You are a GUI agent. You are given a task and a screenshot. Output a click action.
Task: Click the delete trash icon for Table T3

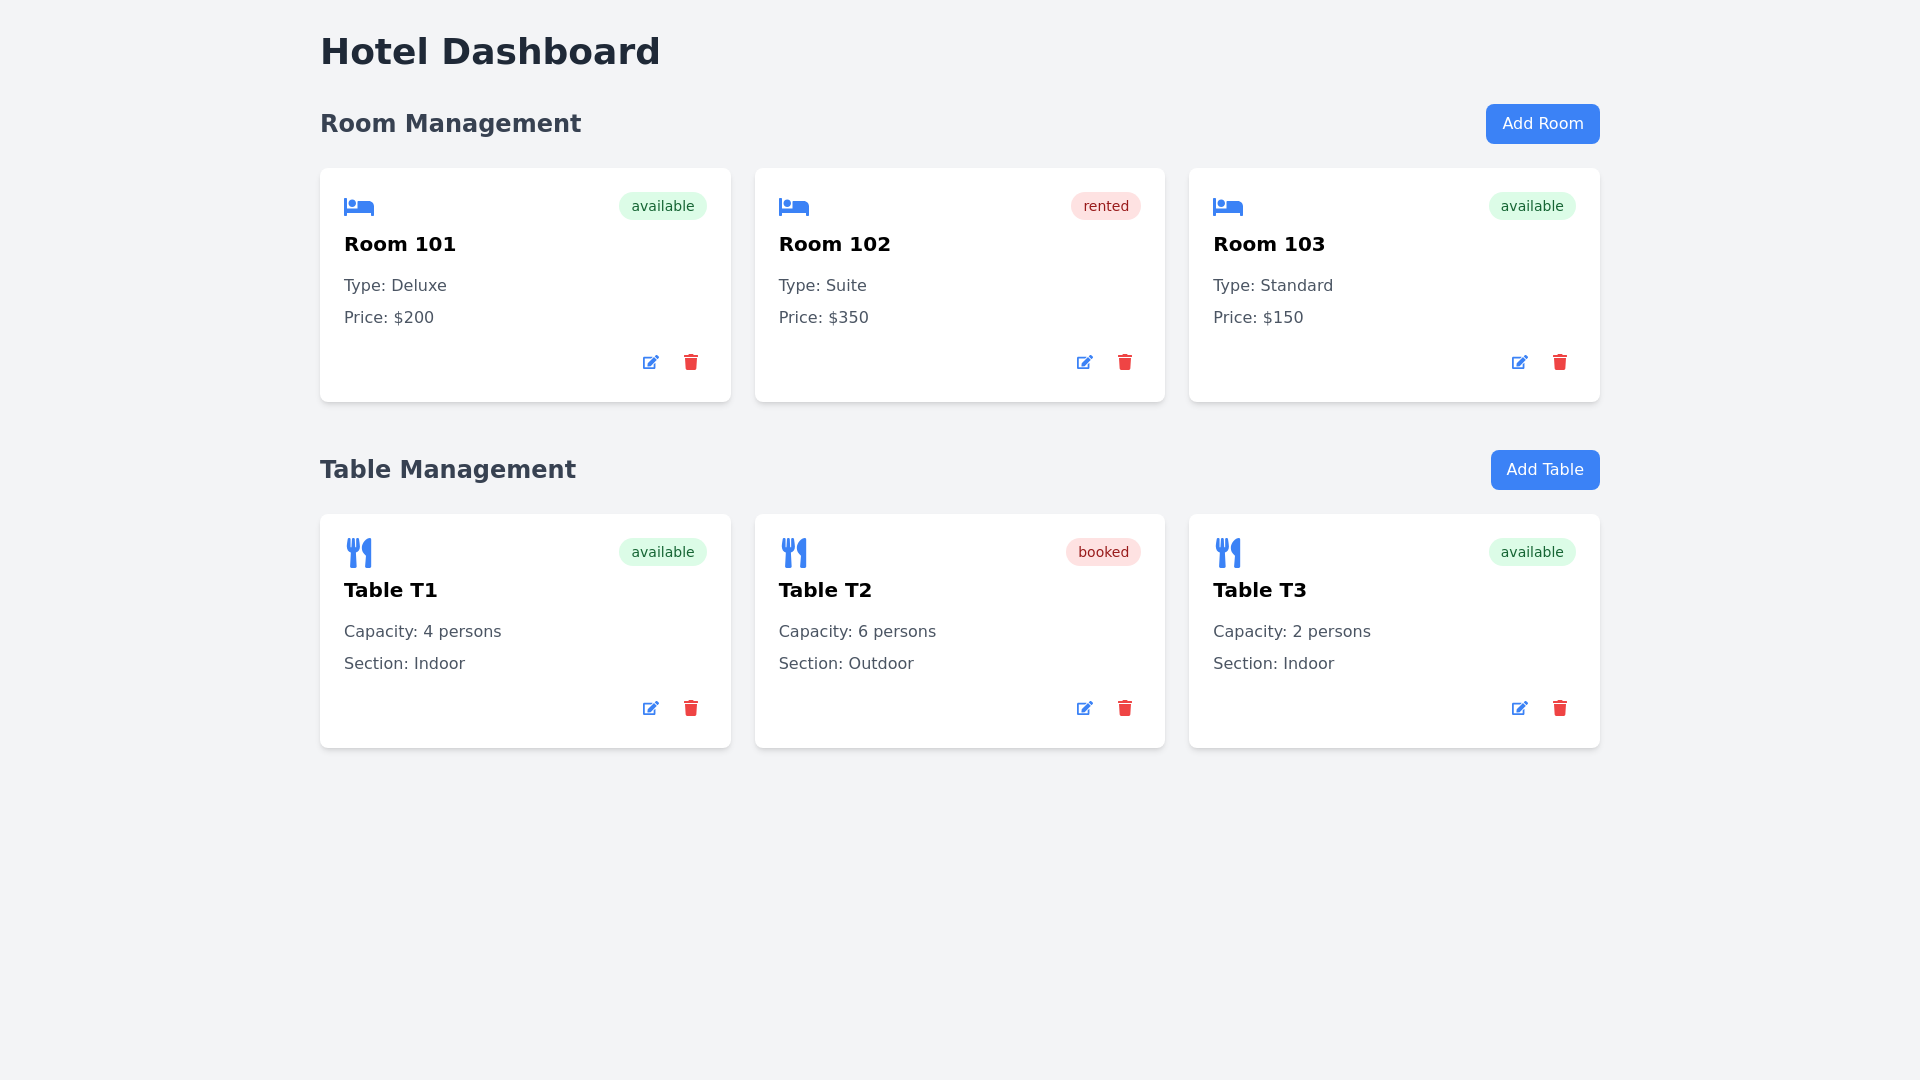[1559, 708]
